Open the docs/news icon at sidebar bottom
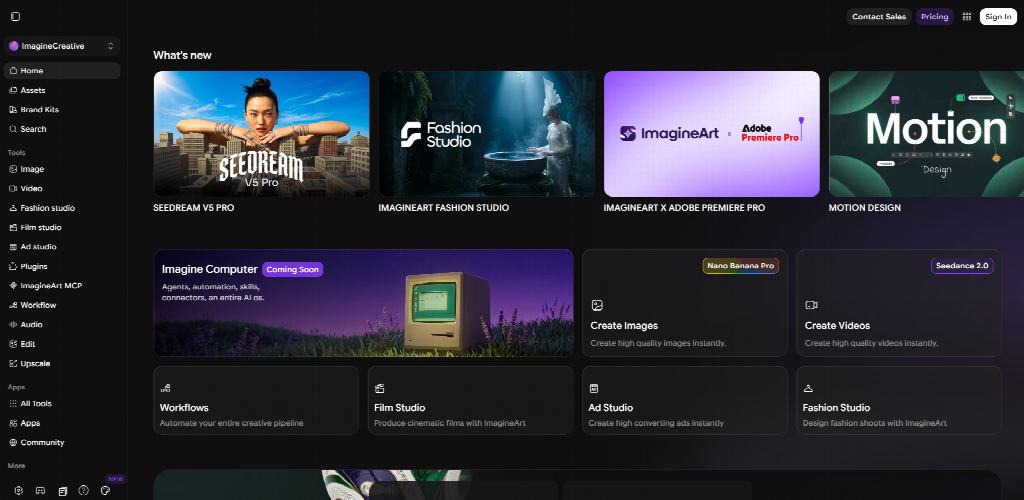The height and width of the screenshot is (500, 1024). (62, 490)
